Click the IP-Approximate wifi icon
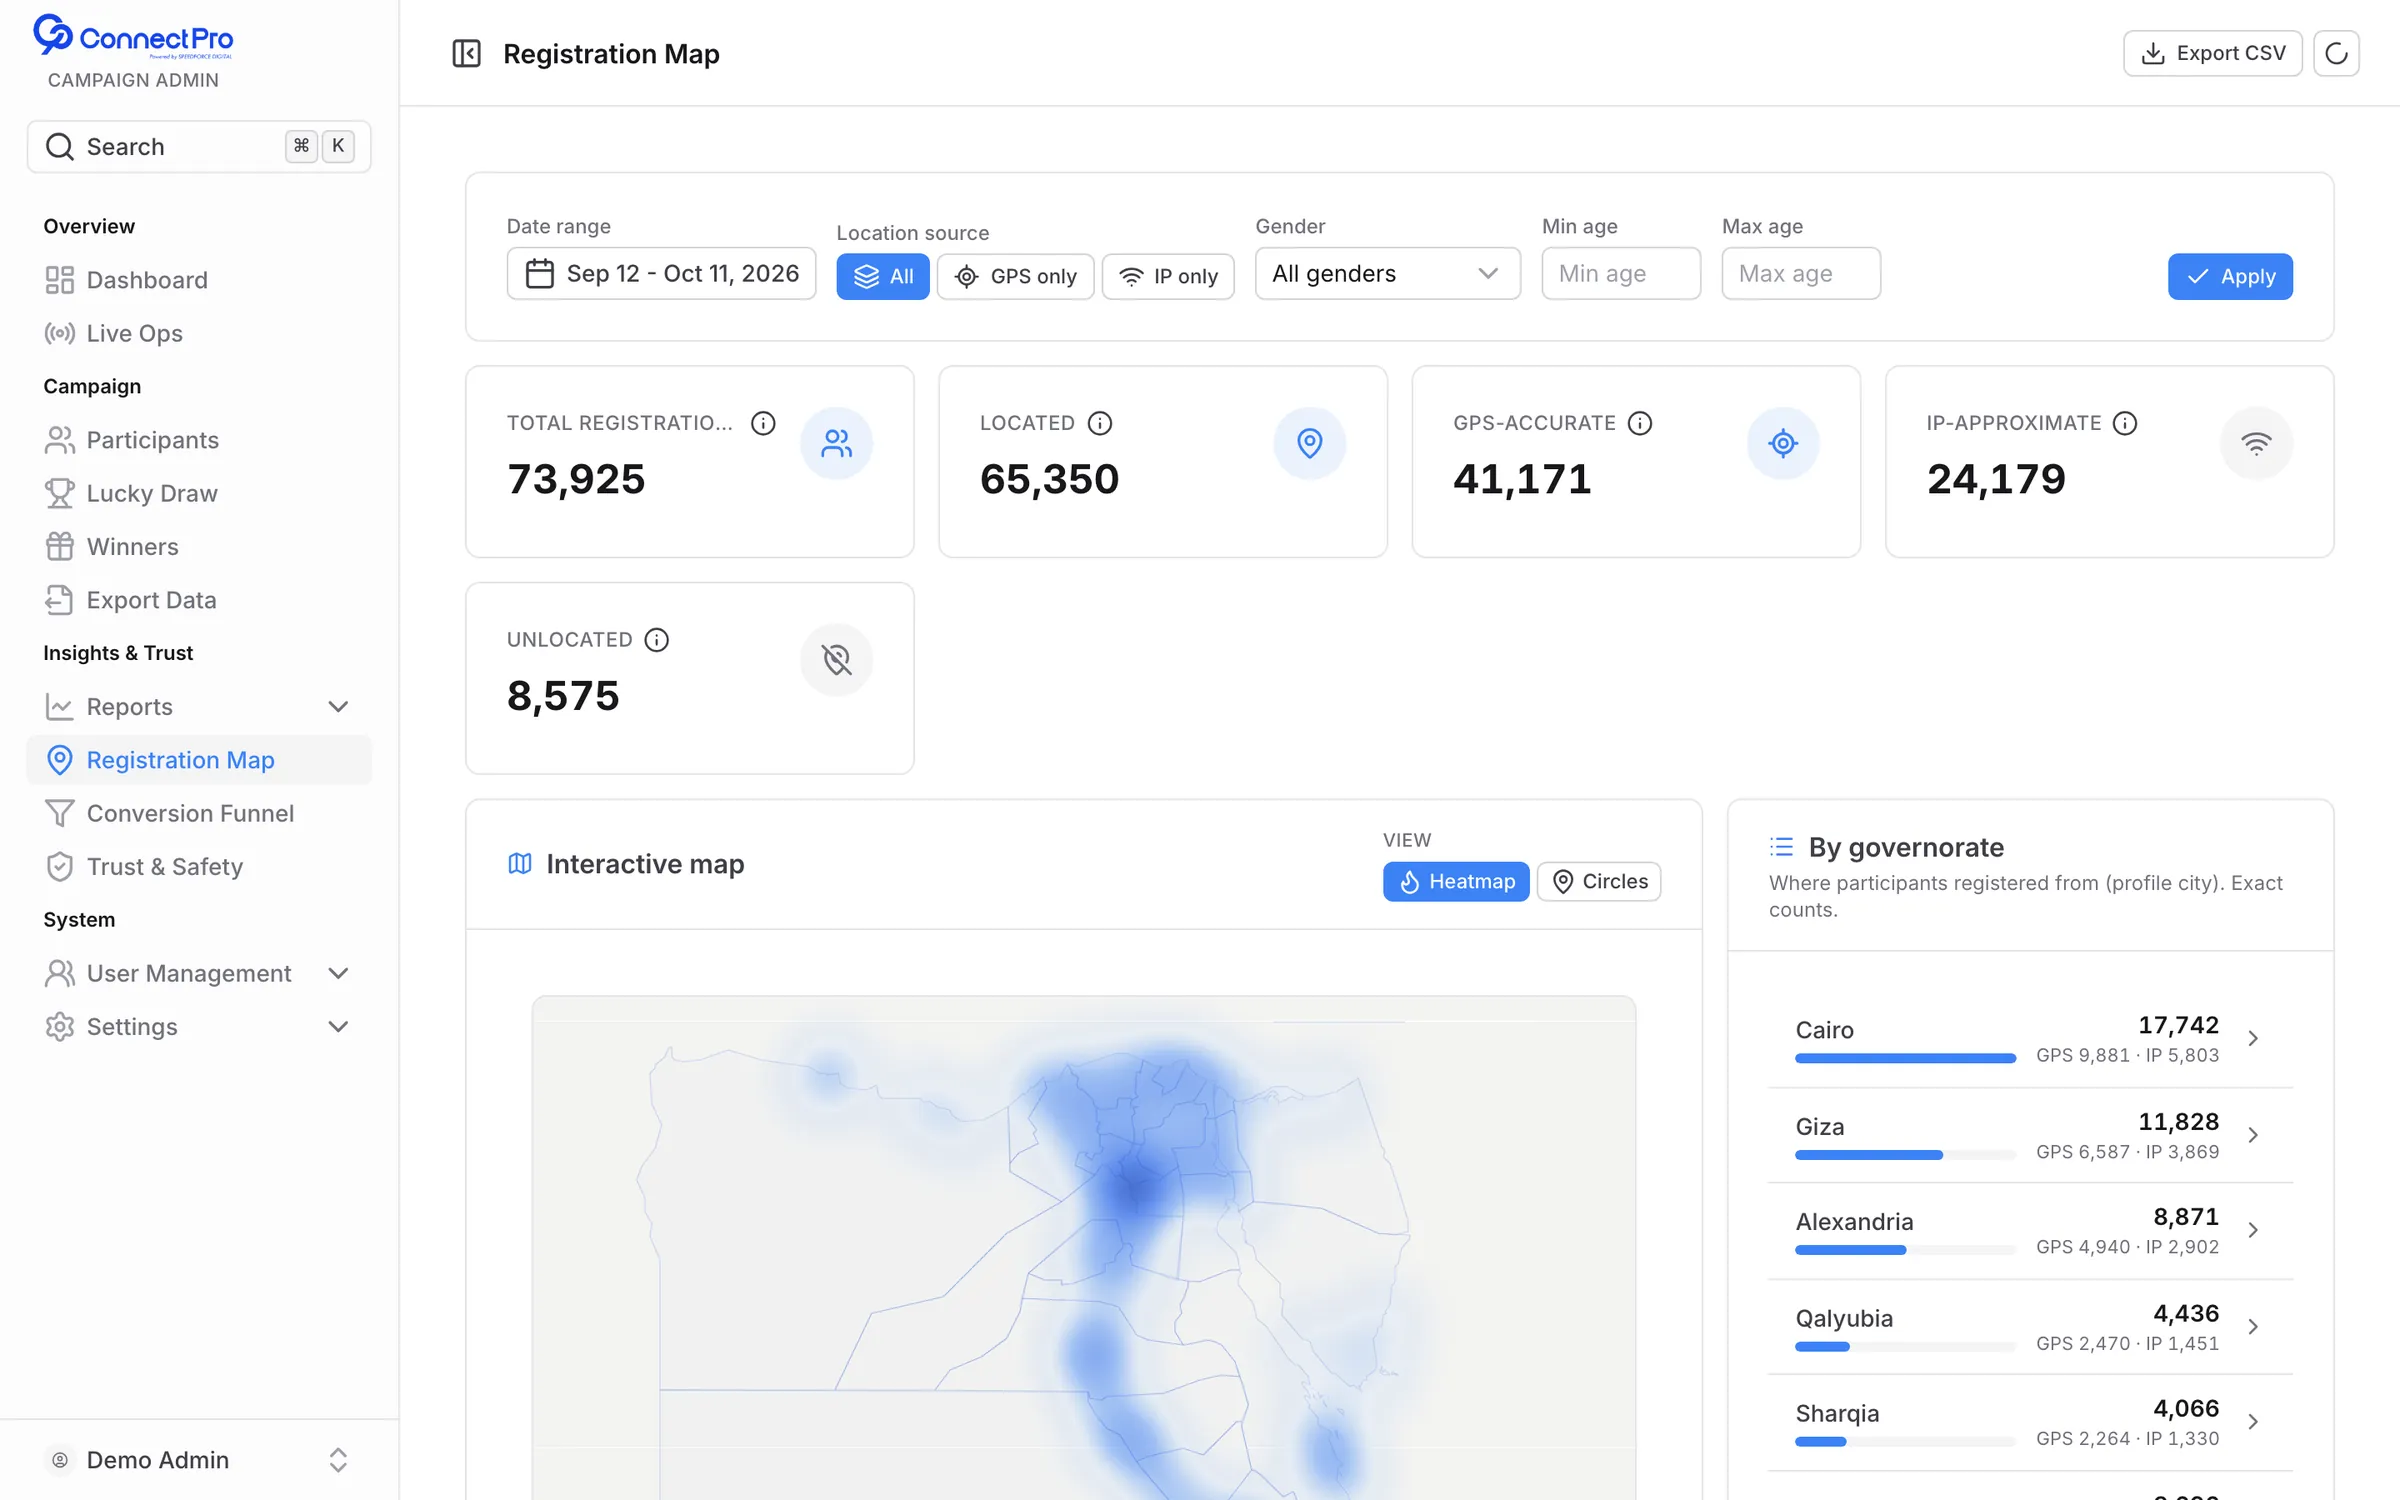The image size is (2400, 1500). pos(2256,443)
